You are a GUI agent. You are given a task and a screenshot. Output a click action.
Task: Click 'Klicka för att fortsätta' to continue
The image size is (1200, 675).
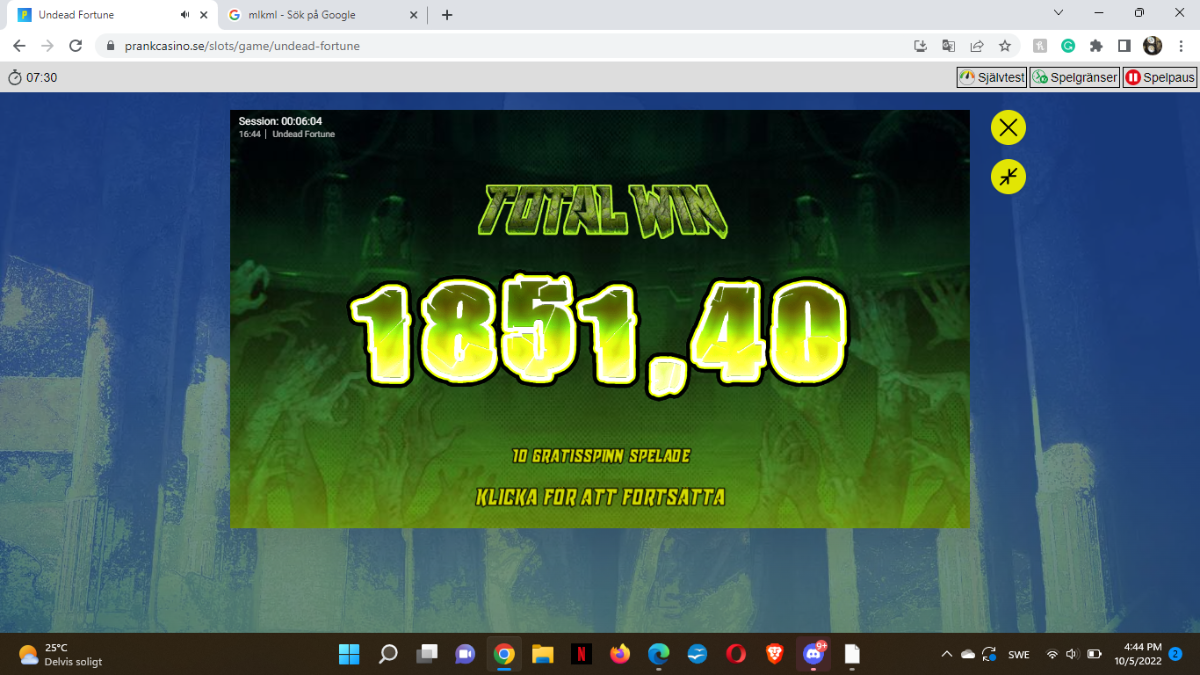pyautogui.click(x=600, y=497)
